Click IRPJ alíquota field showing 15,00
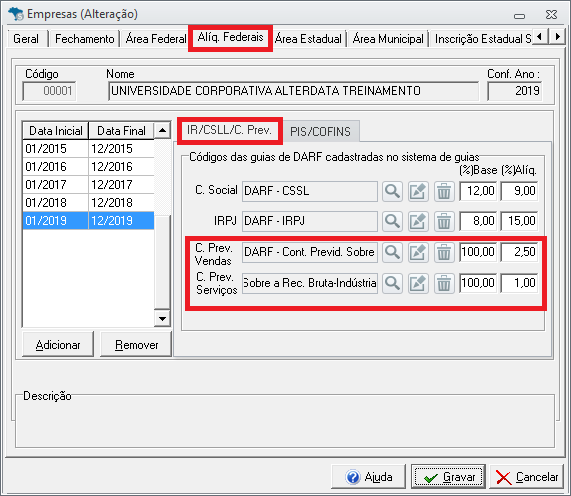The height and width of the screenshot is (496, 571). pyautogui.click(x=520, y=221)
